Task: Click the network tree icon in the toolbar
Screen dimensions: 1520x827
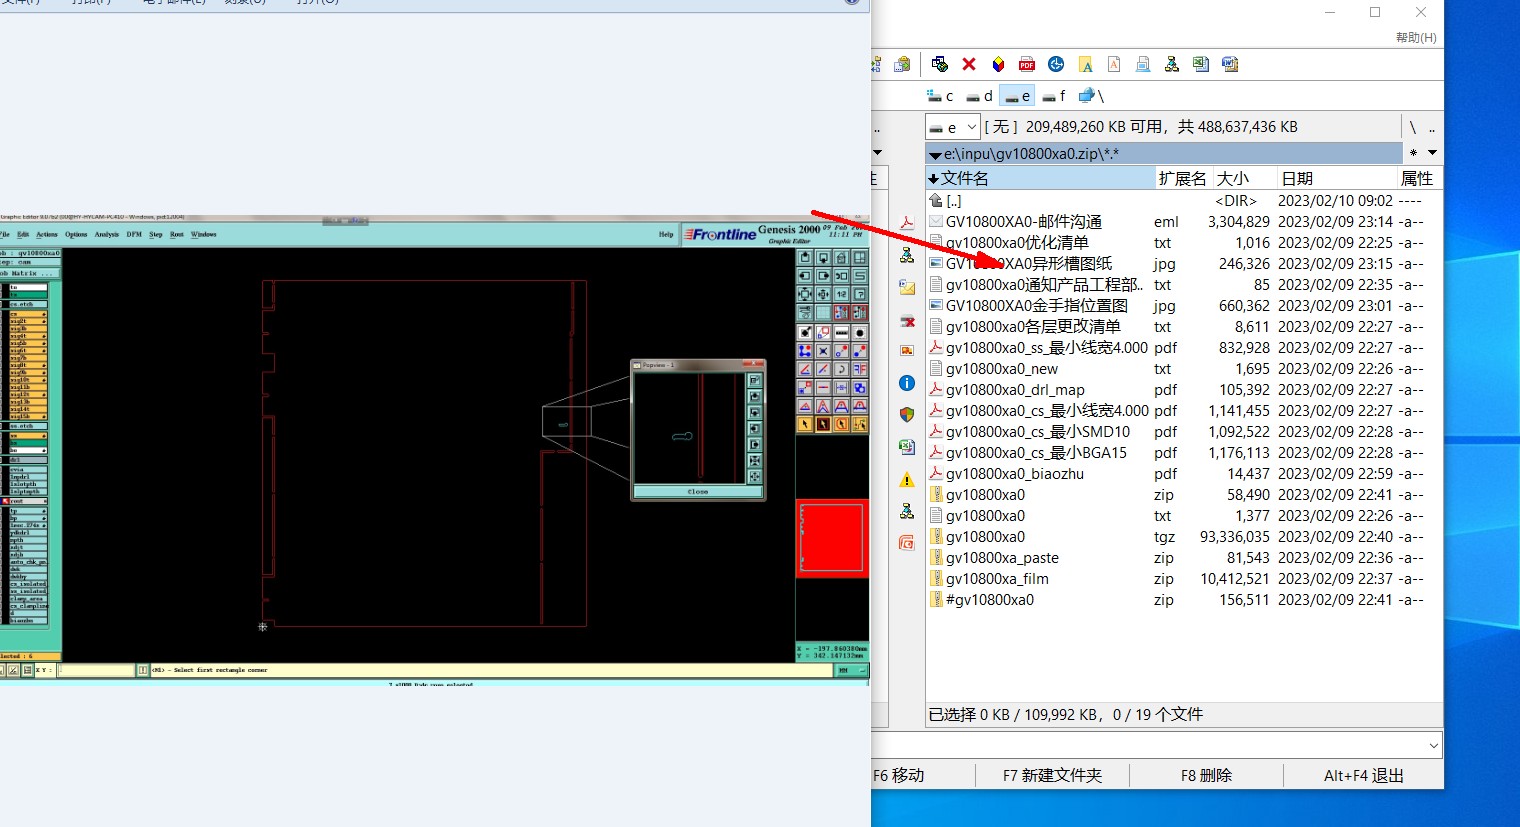Action: [x=1172, y=64]
